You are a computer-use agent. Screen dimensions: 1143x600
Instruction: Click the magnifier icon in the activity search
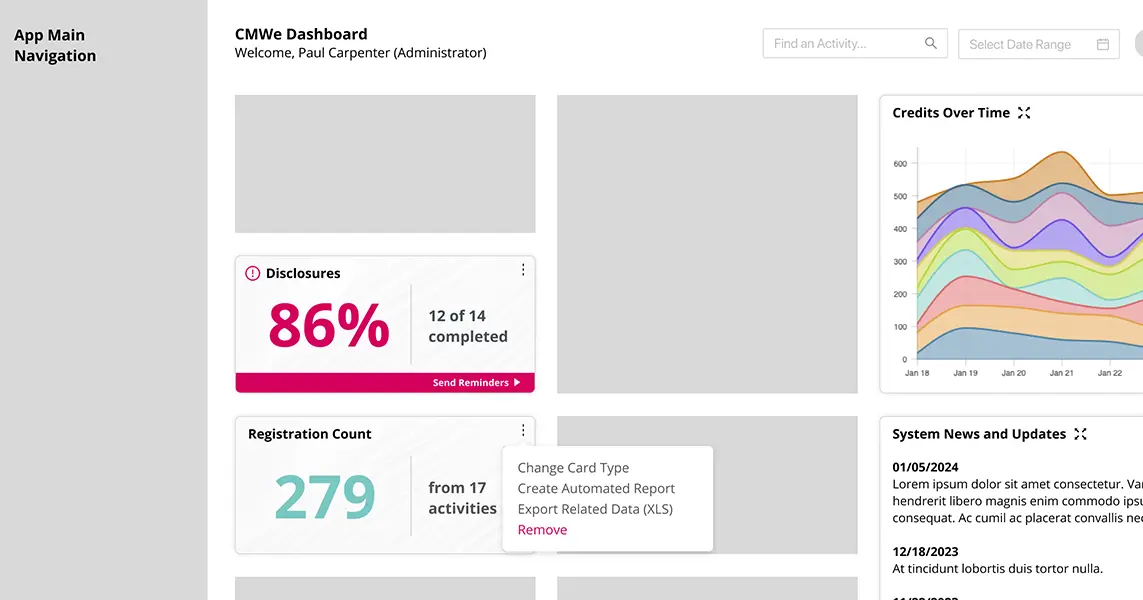coord(930,43)
